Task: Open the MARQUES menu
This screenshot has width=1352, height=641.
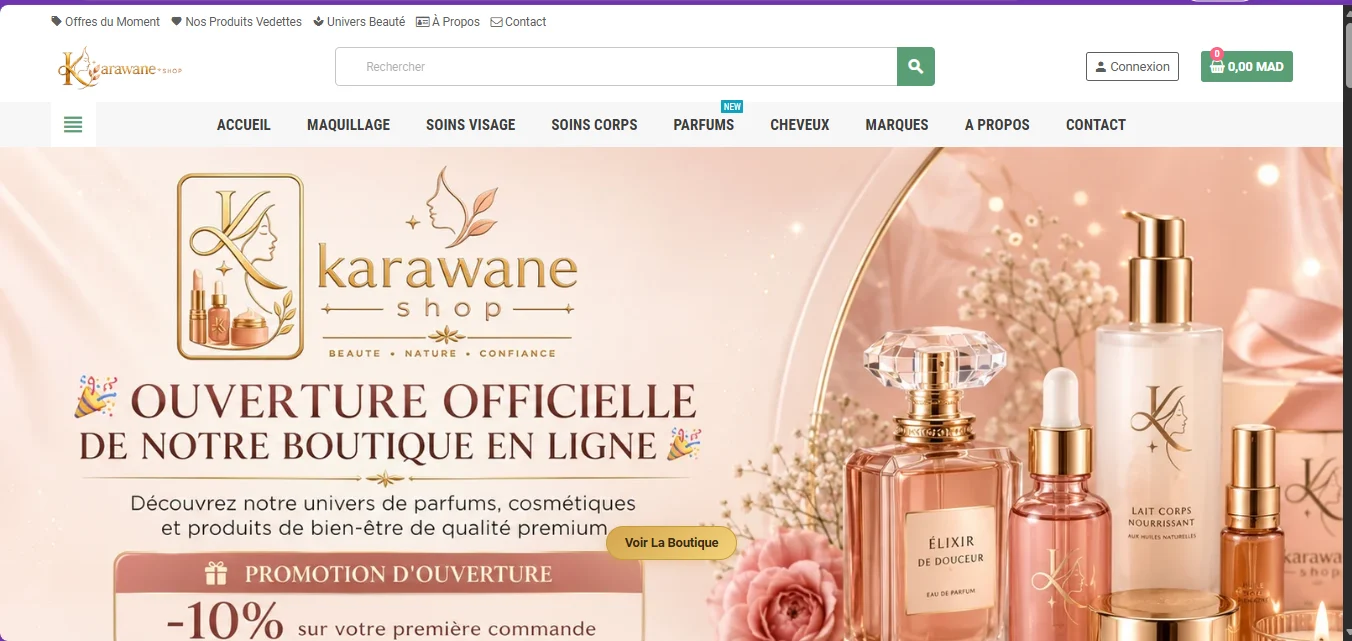Action: (x=897, y=125)
